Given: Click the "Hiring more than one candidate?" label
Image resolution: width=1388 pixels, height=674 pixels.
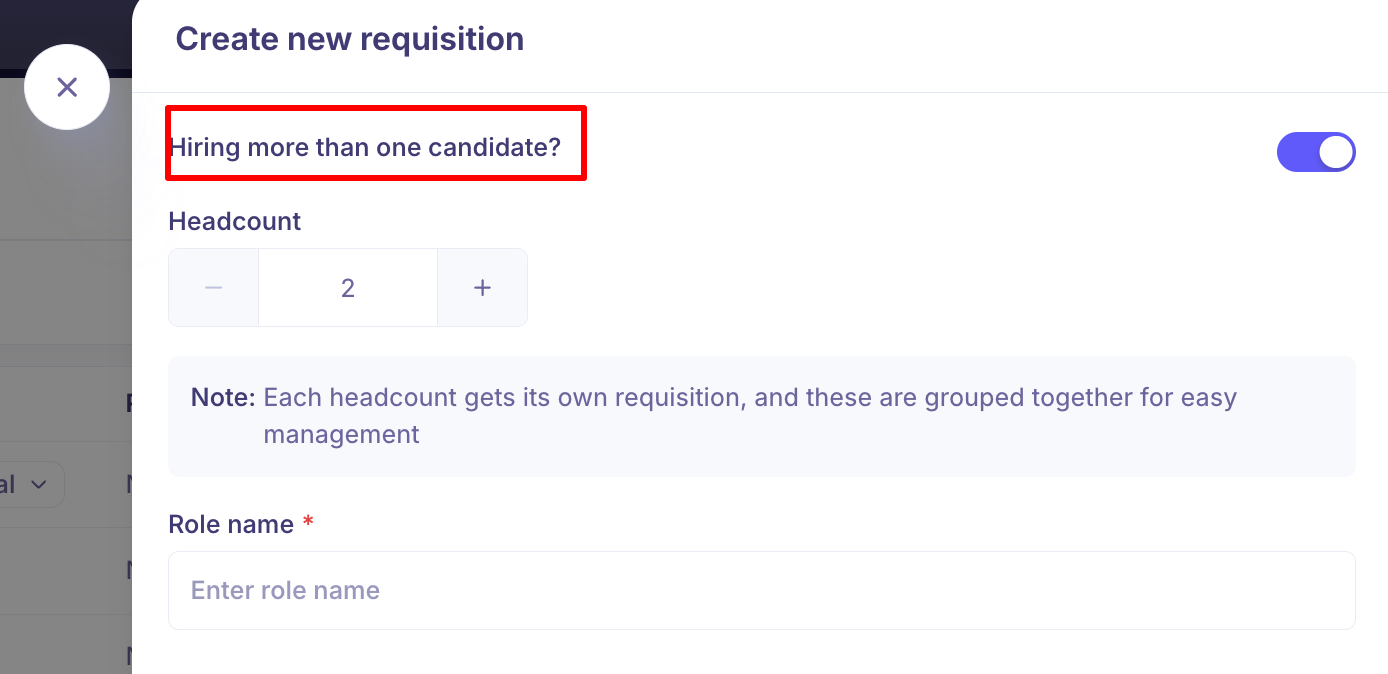Looking at the screenshot, I should coord(365,147).
